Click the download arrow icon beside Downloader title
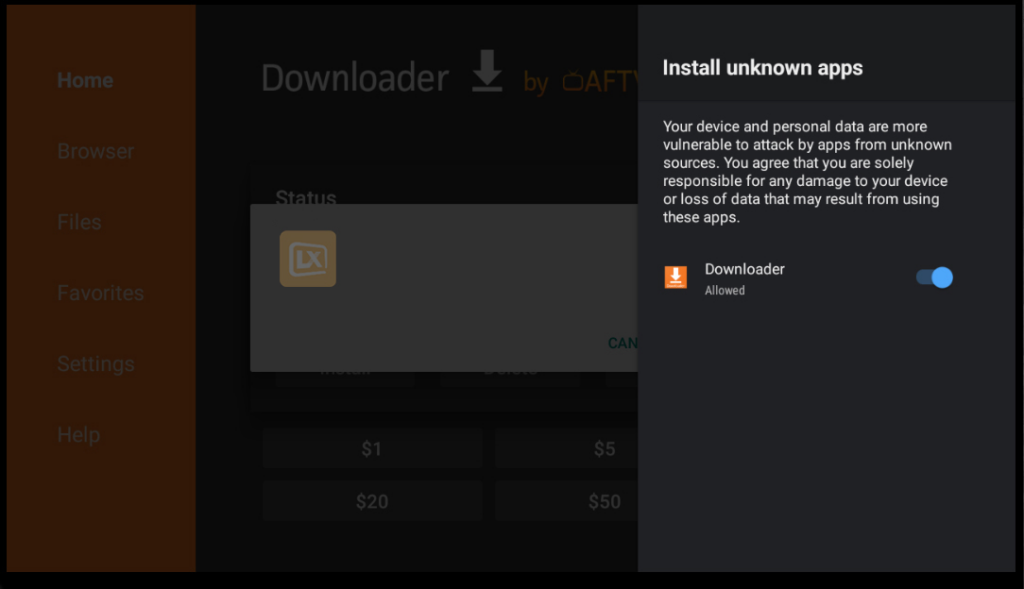This screenshot has width=1024, height=589. (x=487, y=73)
